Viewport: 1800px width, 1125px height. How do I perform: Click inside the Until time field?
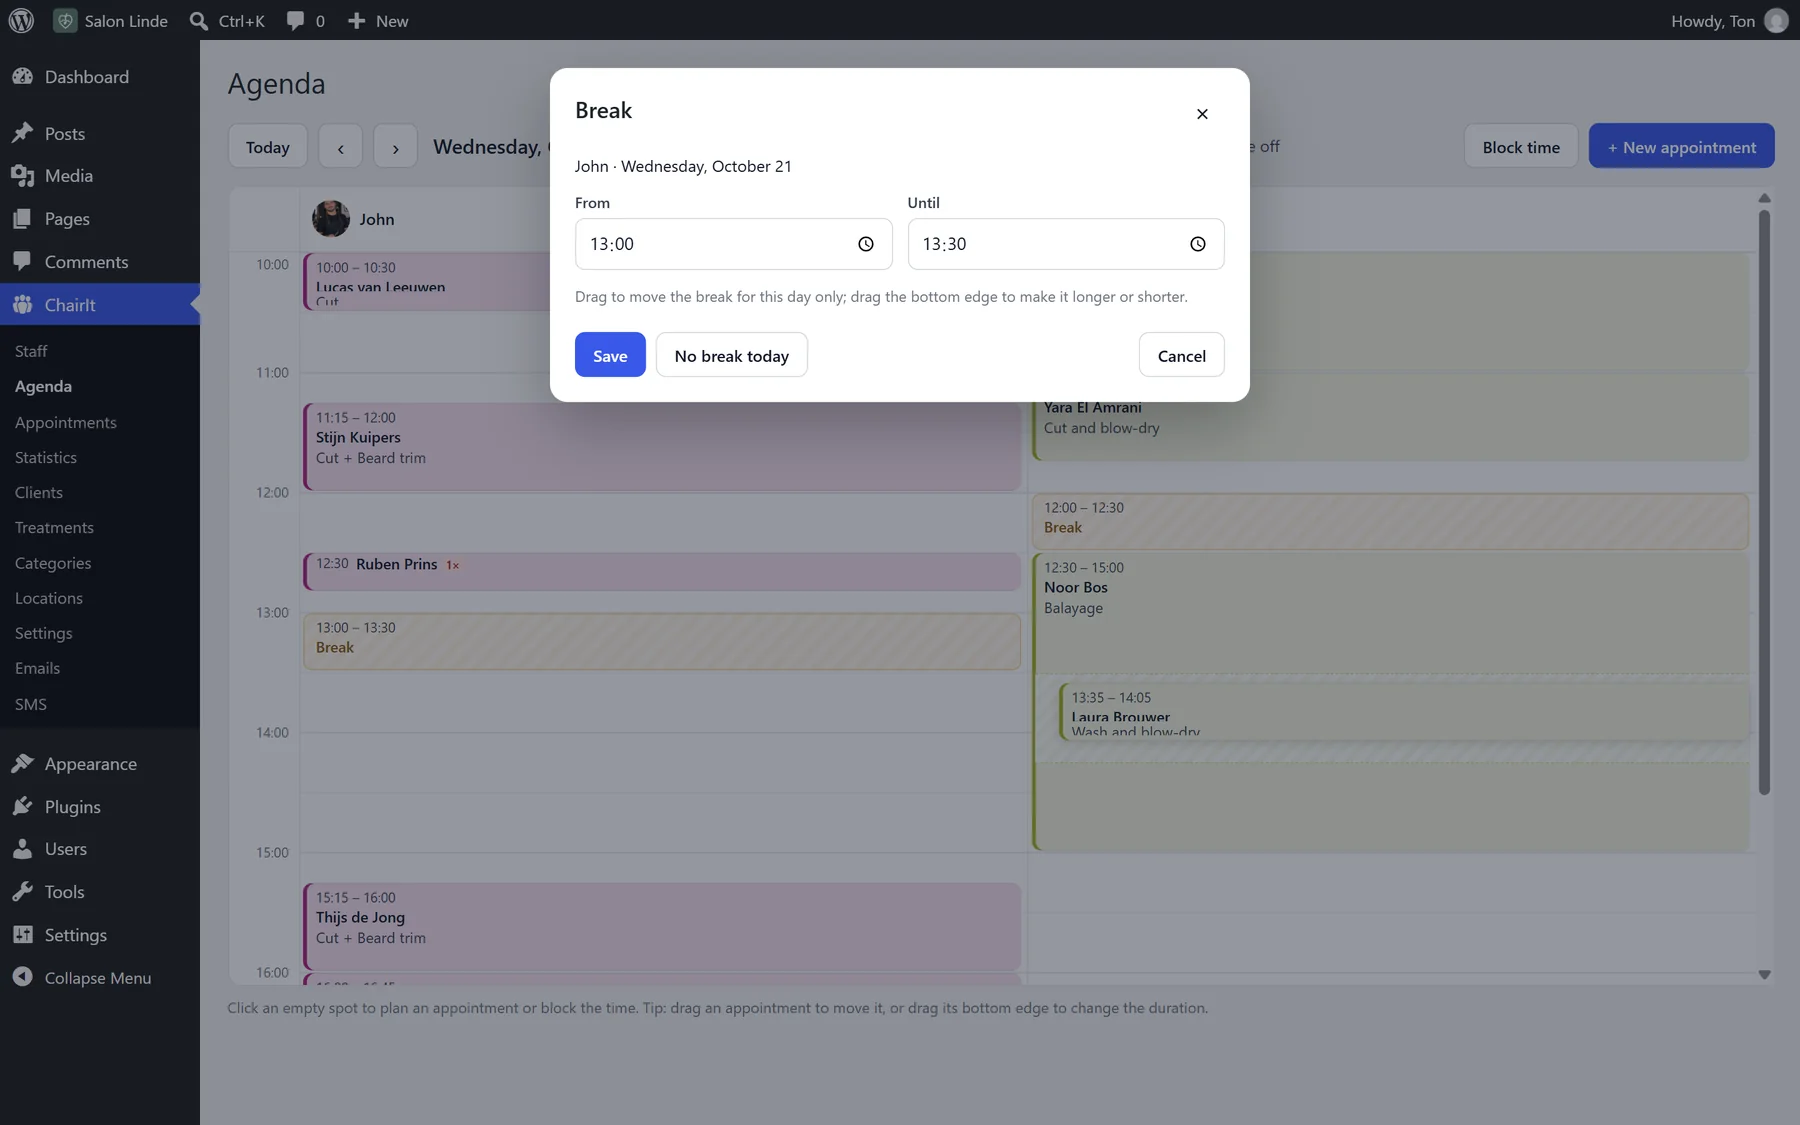click(x=1066, y=244)
